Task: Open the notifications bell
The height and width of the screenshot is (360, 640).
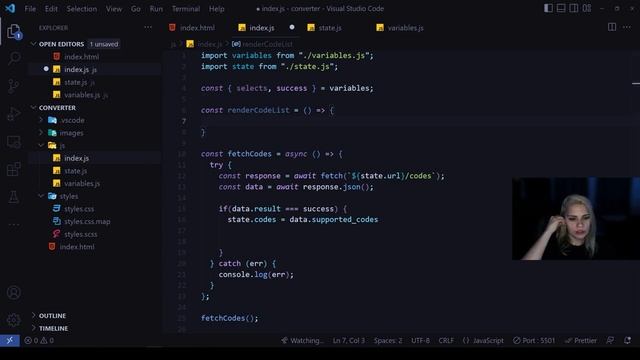Action: click(627, 340)
